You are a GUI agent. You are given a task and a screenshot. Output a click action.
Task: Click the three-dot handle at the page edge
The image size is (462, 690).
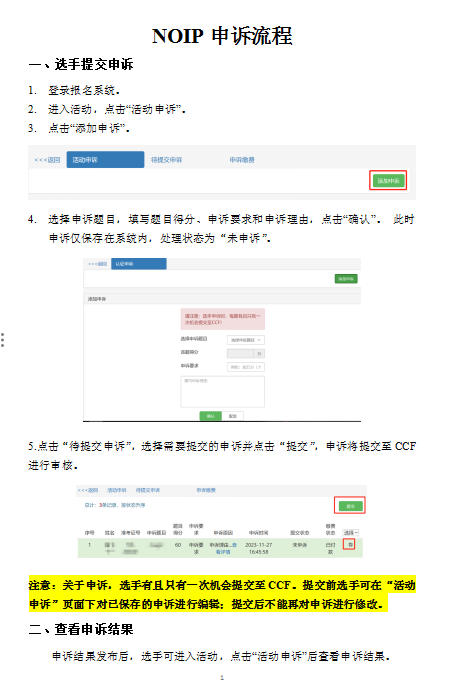coord(3,340)
